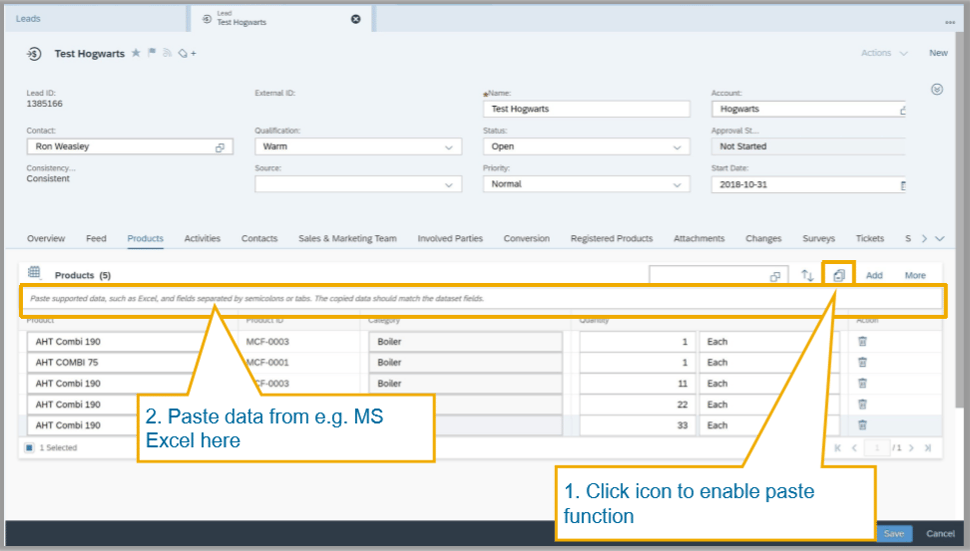Viewport: 970px width, 551px height.
Task: Open the Surveys tab
Action: (x=818, y=238)
